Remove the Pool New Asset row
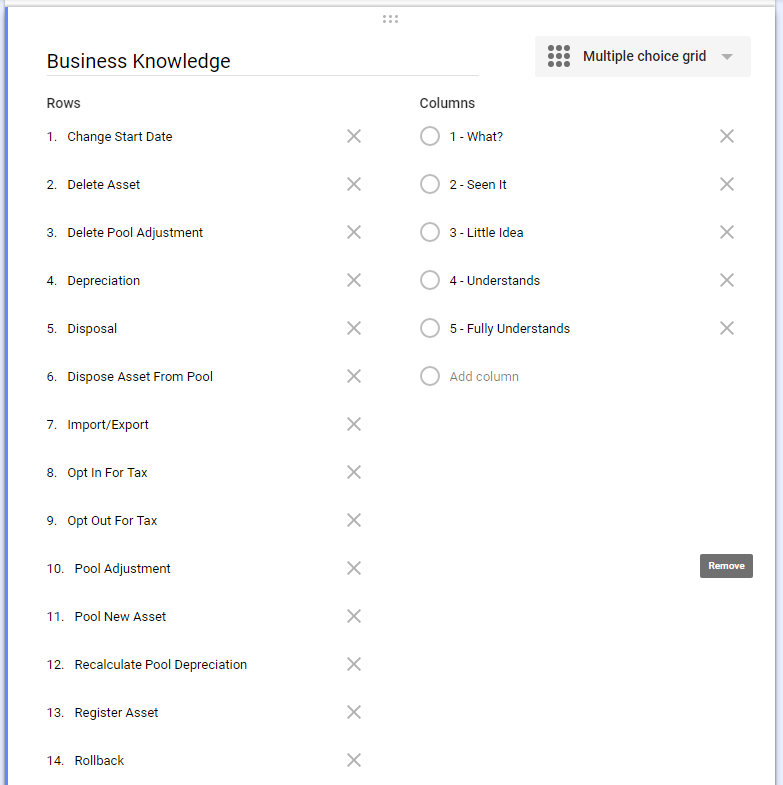Viewport: 783px width, 785px height. pos(354,616)
